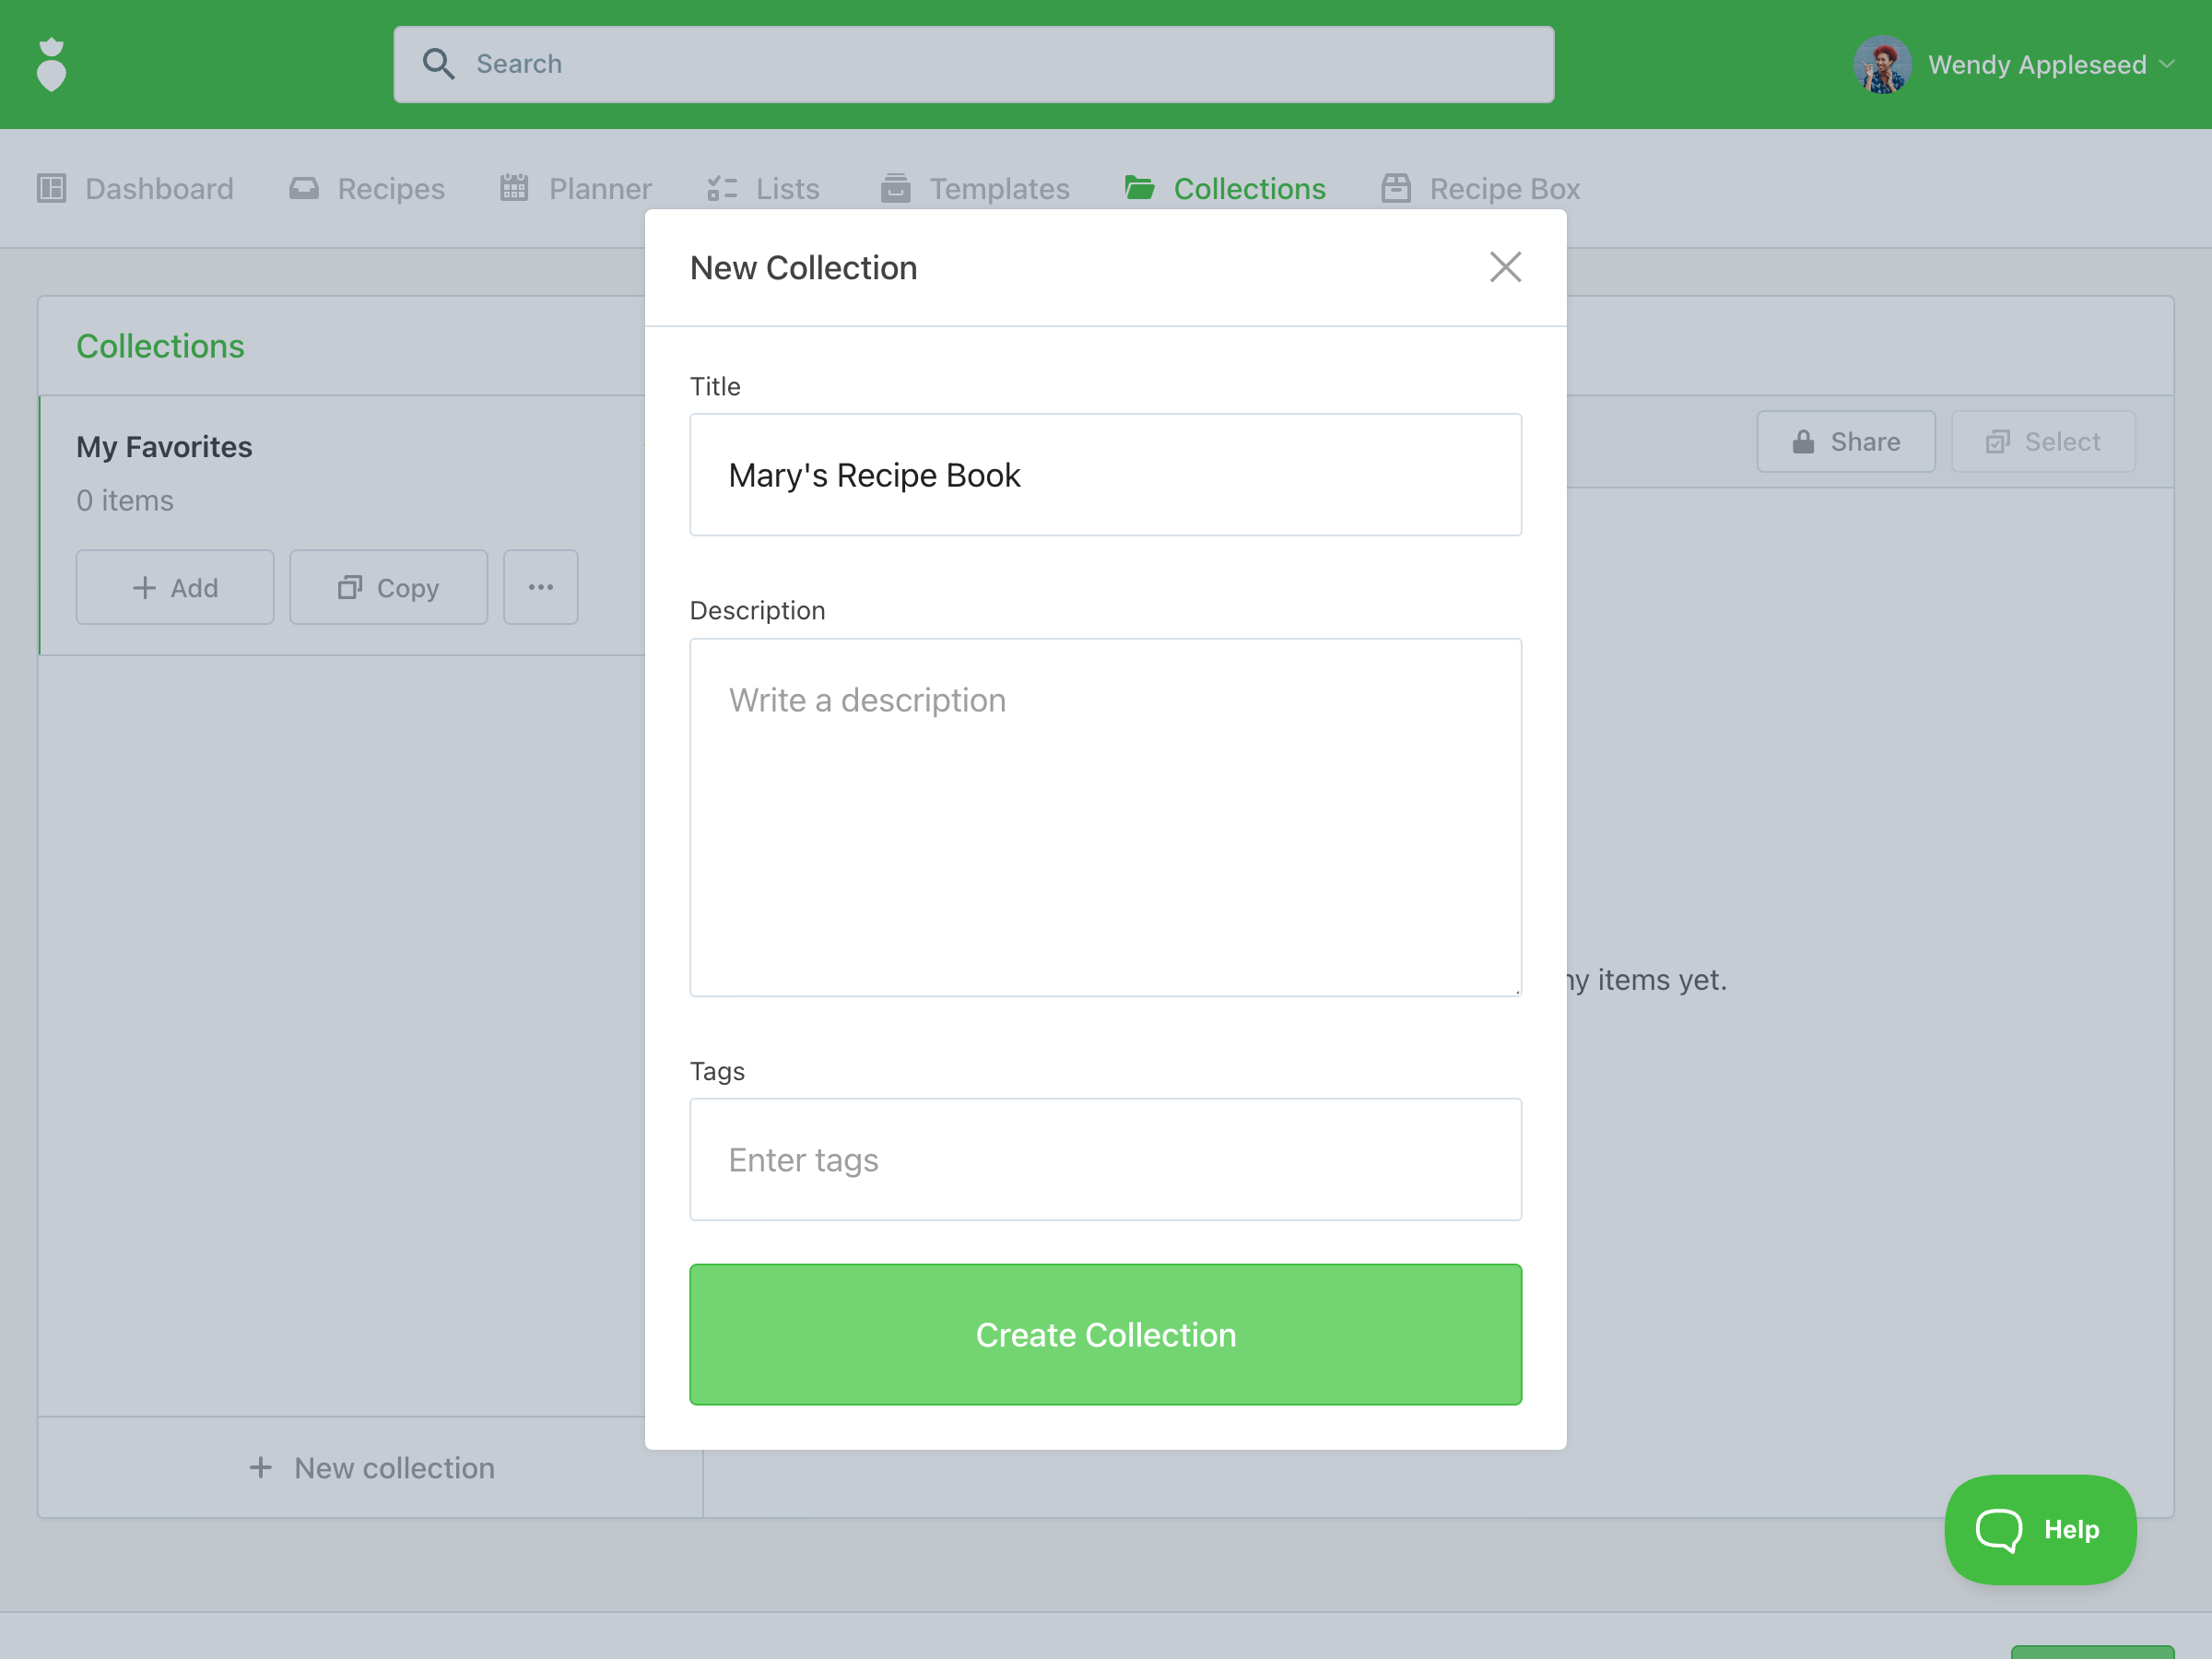Click the Add button under My Favorites
The height and width of the screenshot is (1659, 2212).
pos(175,587)
